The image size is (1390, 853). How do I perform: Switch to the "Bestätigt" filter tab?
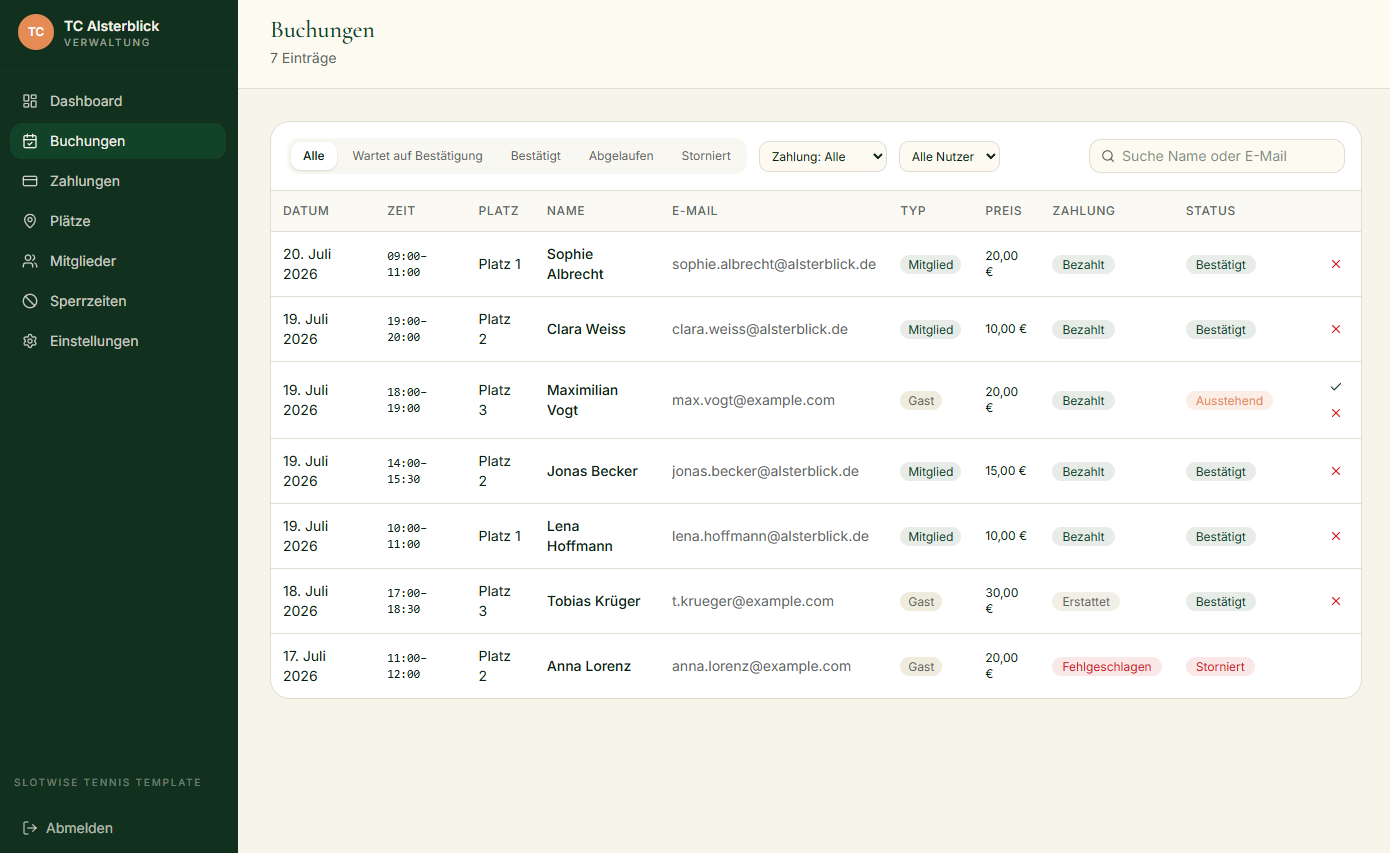click(535, 156)
